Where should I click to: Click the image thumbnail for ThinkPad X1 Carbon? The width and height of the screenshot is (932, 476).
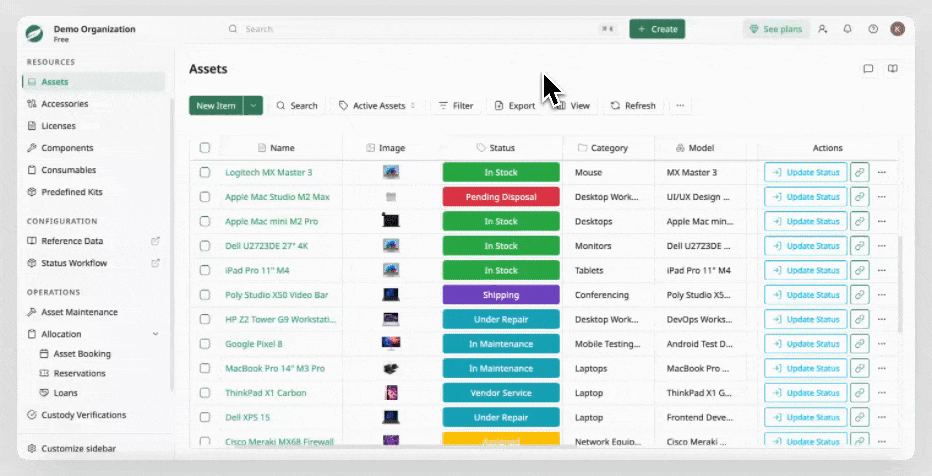point(391,393)
